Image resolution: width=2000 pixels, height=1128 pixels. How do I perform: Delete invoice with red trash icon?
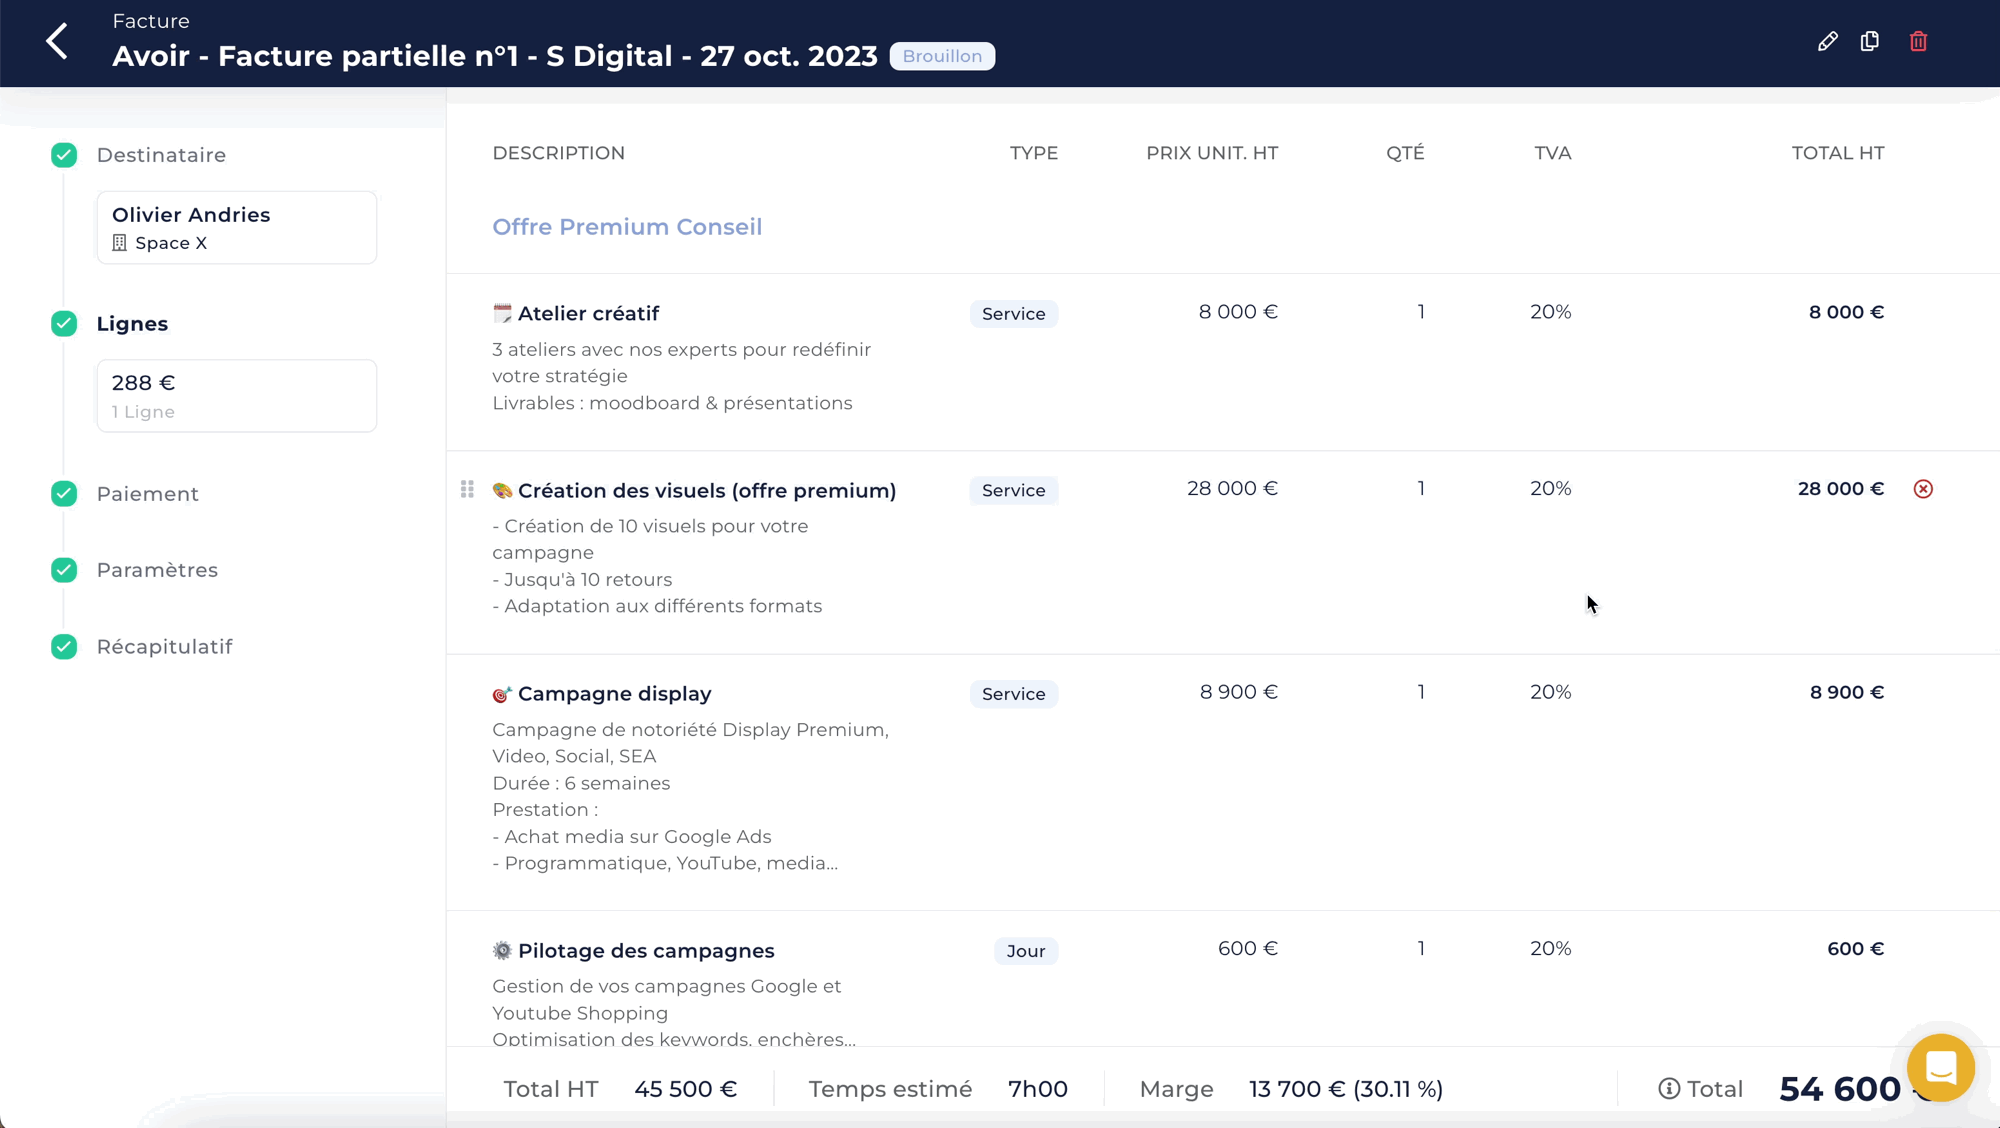click(x=1918, y=42)
